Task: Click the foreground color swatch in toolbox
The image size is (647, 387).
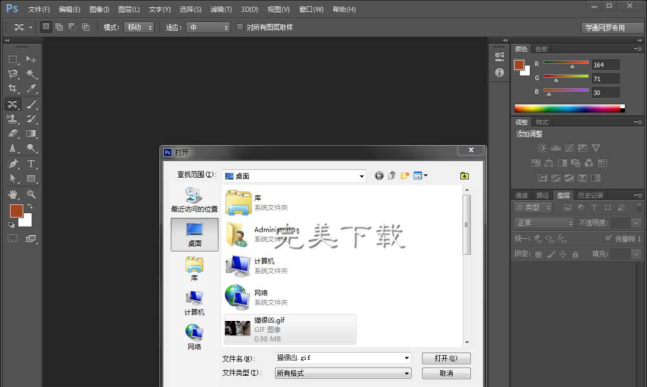Action: click(17, 211)
